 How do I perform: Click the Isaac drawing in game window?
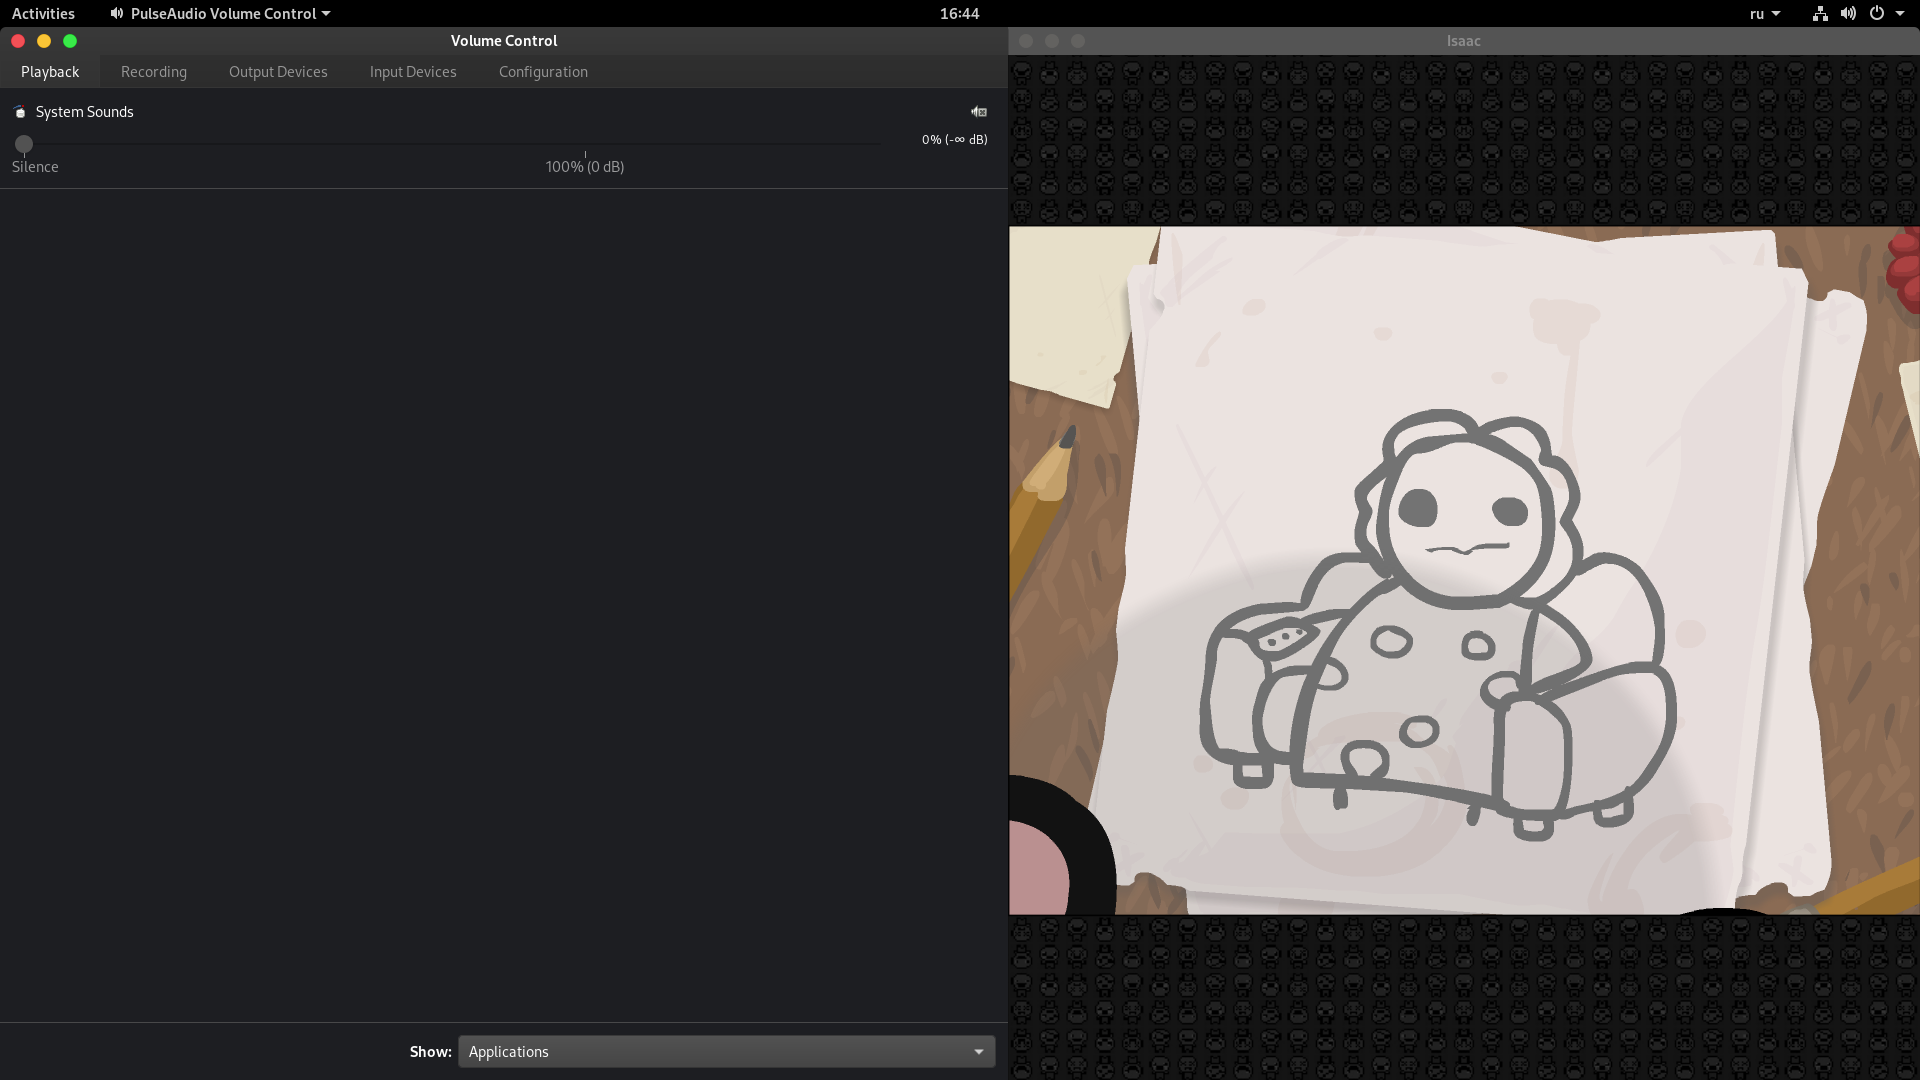point(1438,625)
